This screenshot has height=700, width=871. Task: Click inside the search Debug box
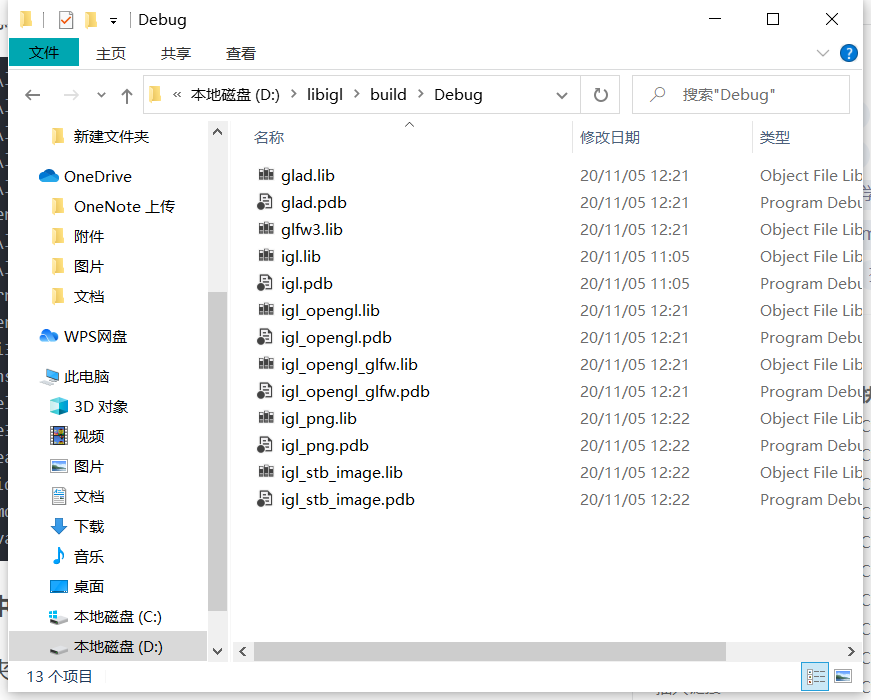click(x=740, y=94)
